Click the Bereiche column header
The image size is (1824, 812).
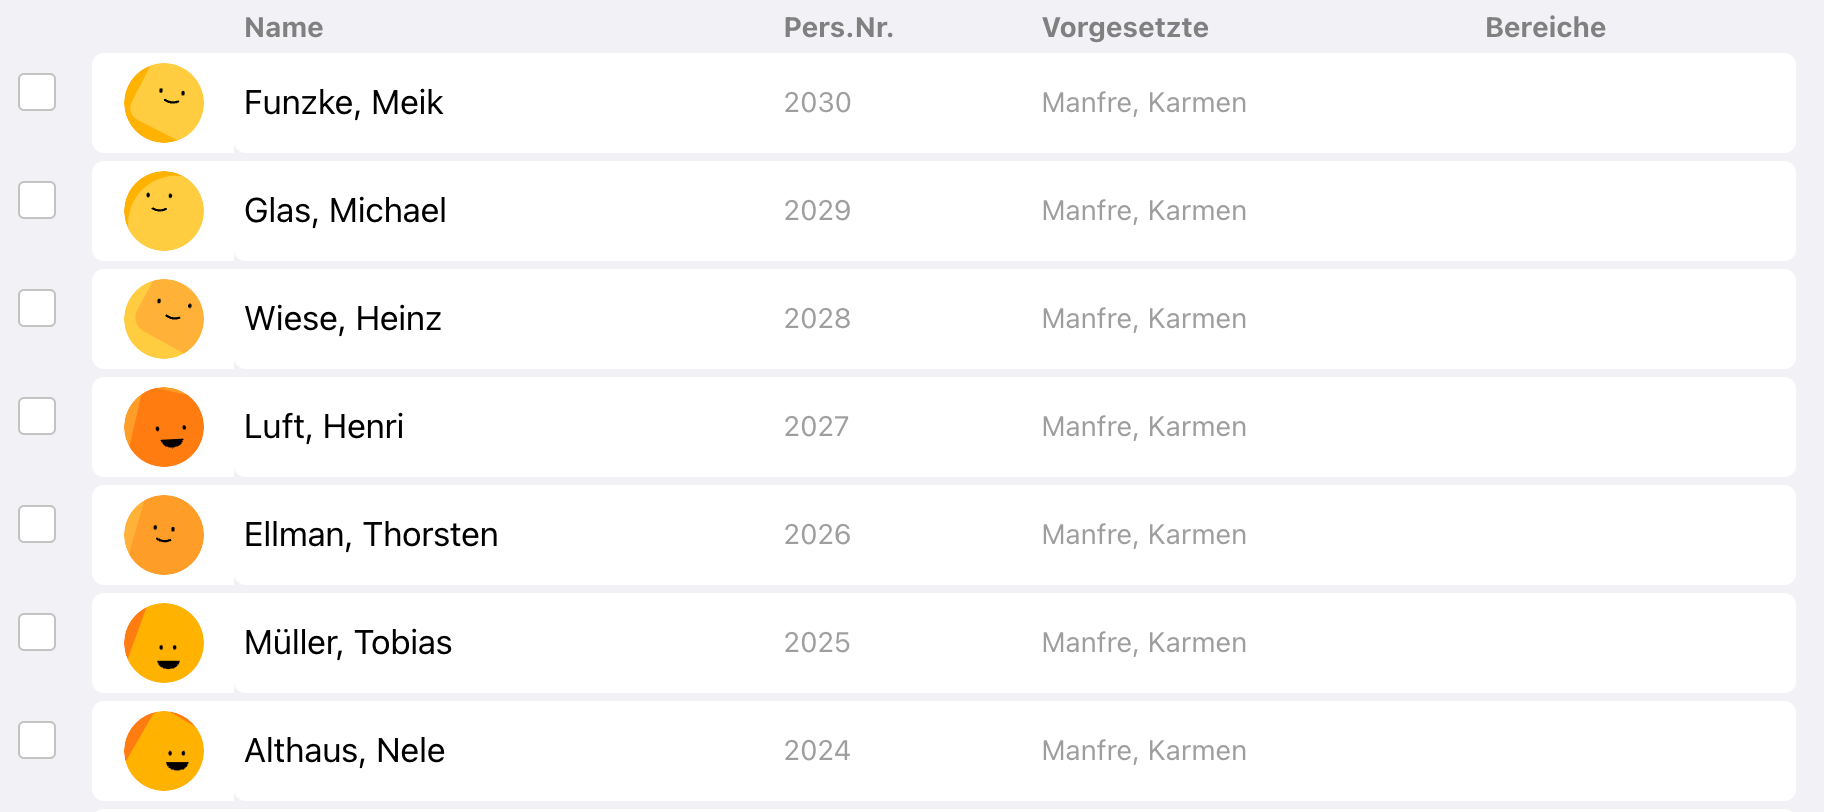coord(1545,28)
